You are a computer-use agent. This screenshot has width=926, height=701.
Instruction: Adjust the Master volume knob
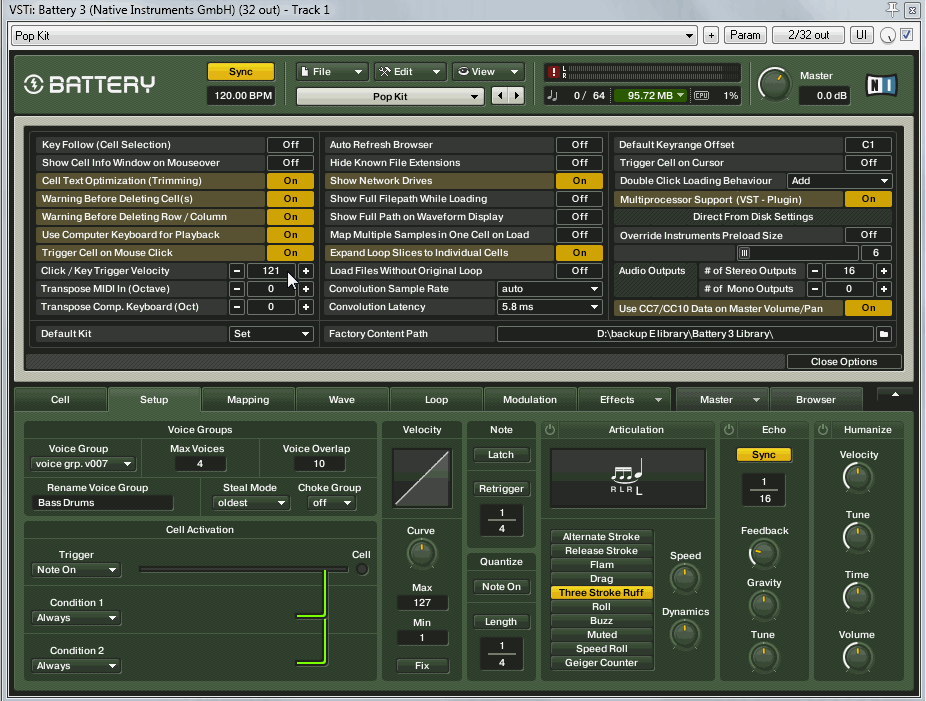pyautogui.click(x=774, y=84)
